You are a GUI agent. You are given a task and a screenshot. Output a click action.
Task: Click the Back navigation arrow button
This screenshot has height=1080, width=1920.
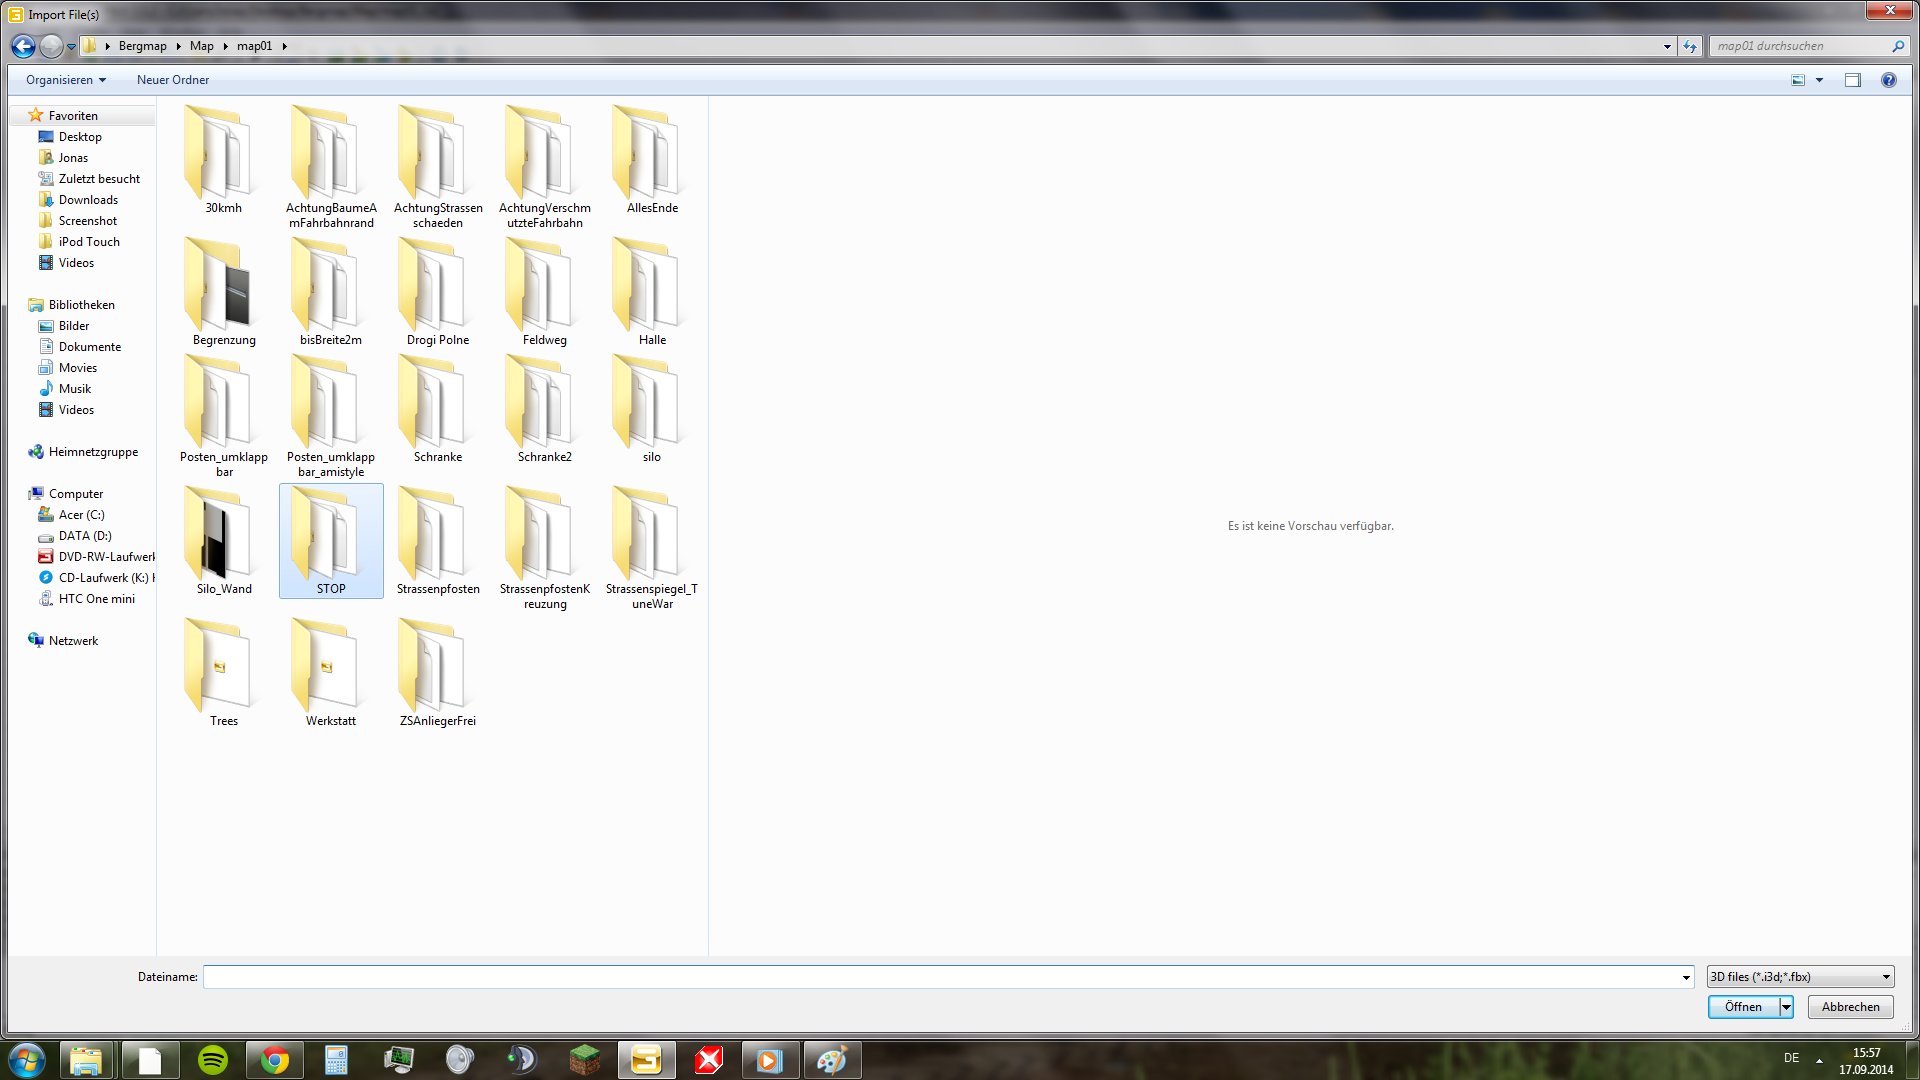click(x=23, y=46)
